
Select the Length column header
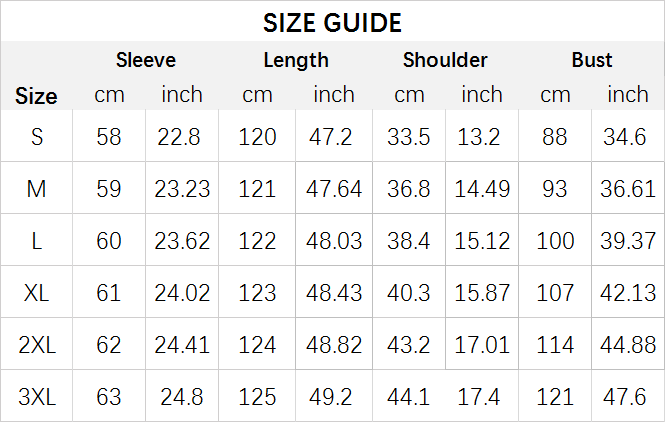tap(296, 60)
